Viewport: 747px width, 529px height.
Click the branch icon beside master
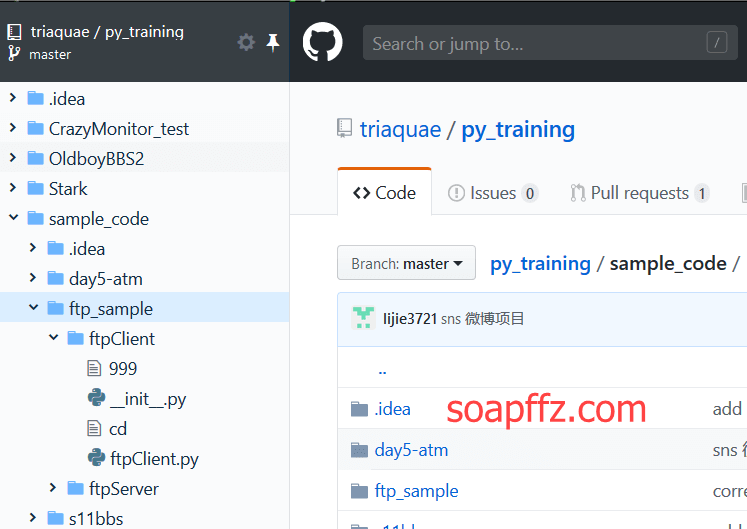pos(14,54)
